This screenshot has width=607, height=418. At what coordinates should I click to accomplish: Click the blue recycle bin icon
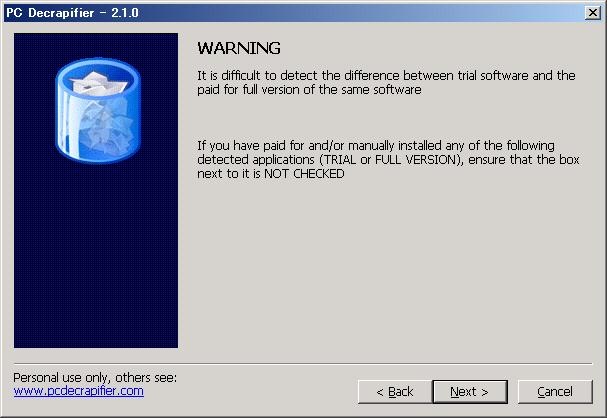pyautogui.click(x=98, y=111)
